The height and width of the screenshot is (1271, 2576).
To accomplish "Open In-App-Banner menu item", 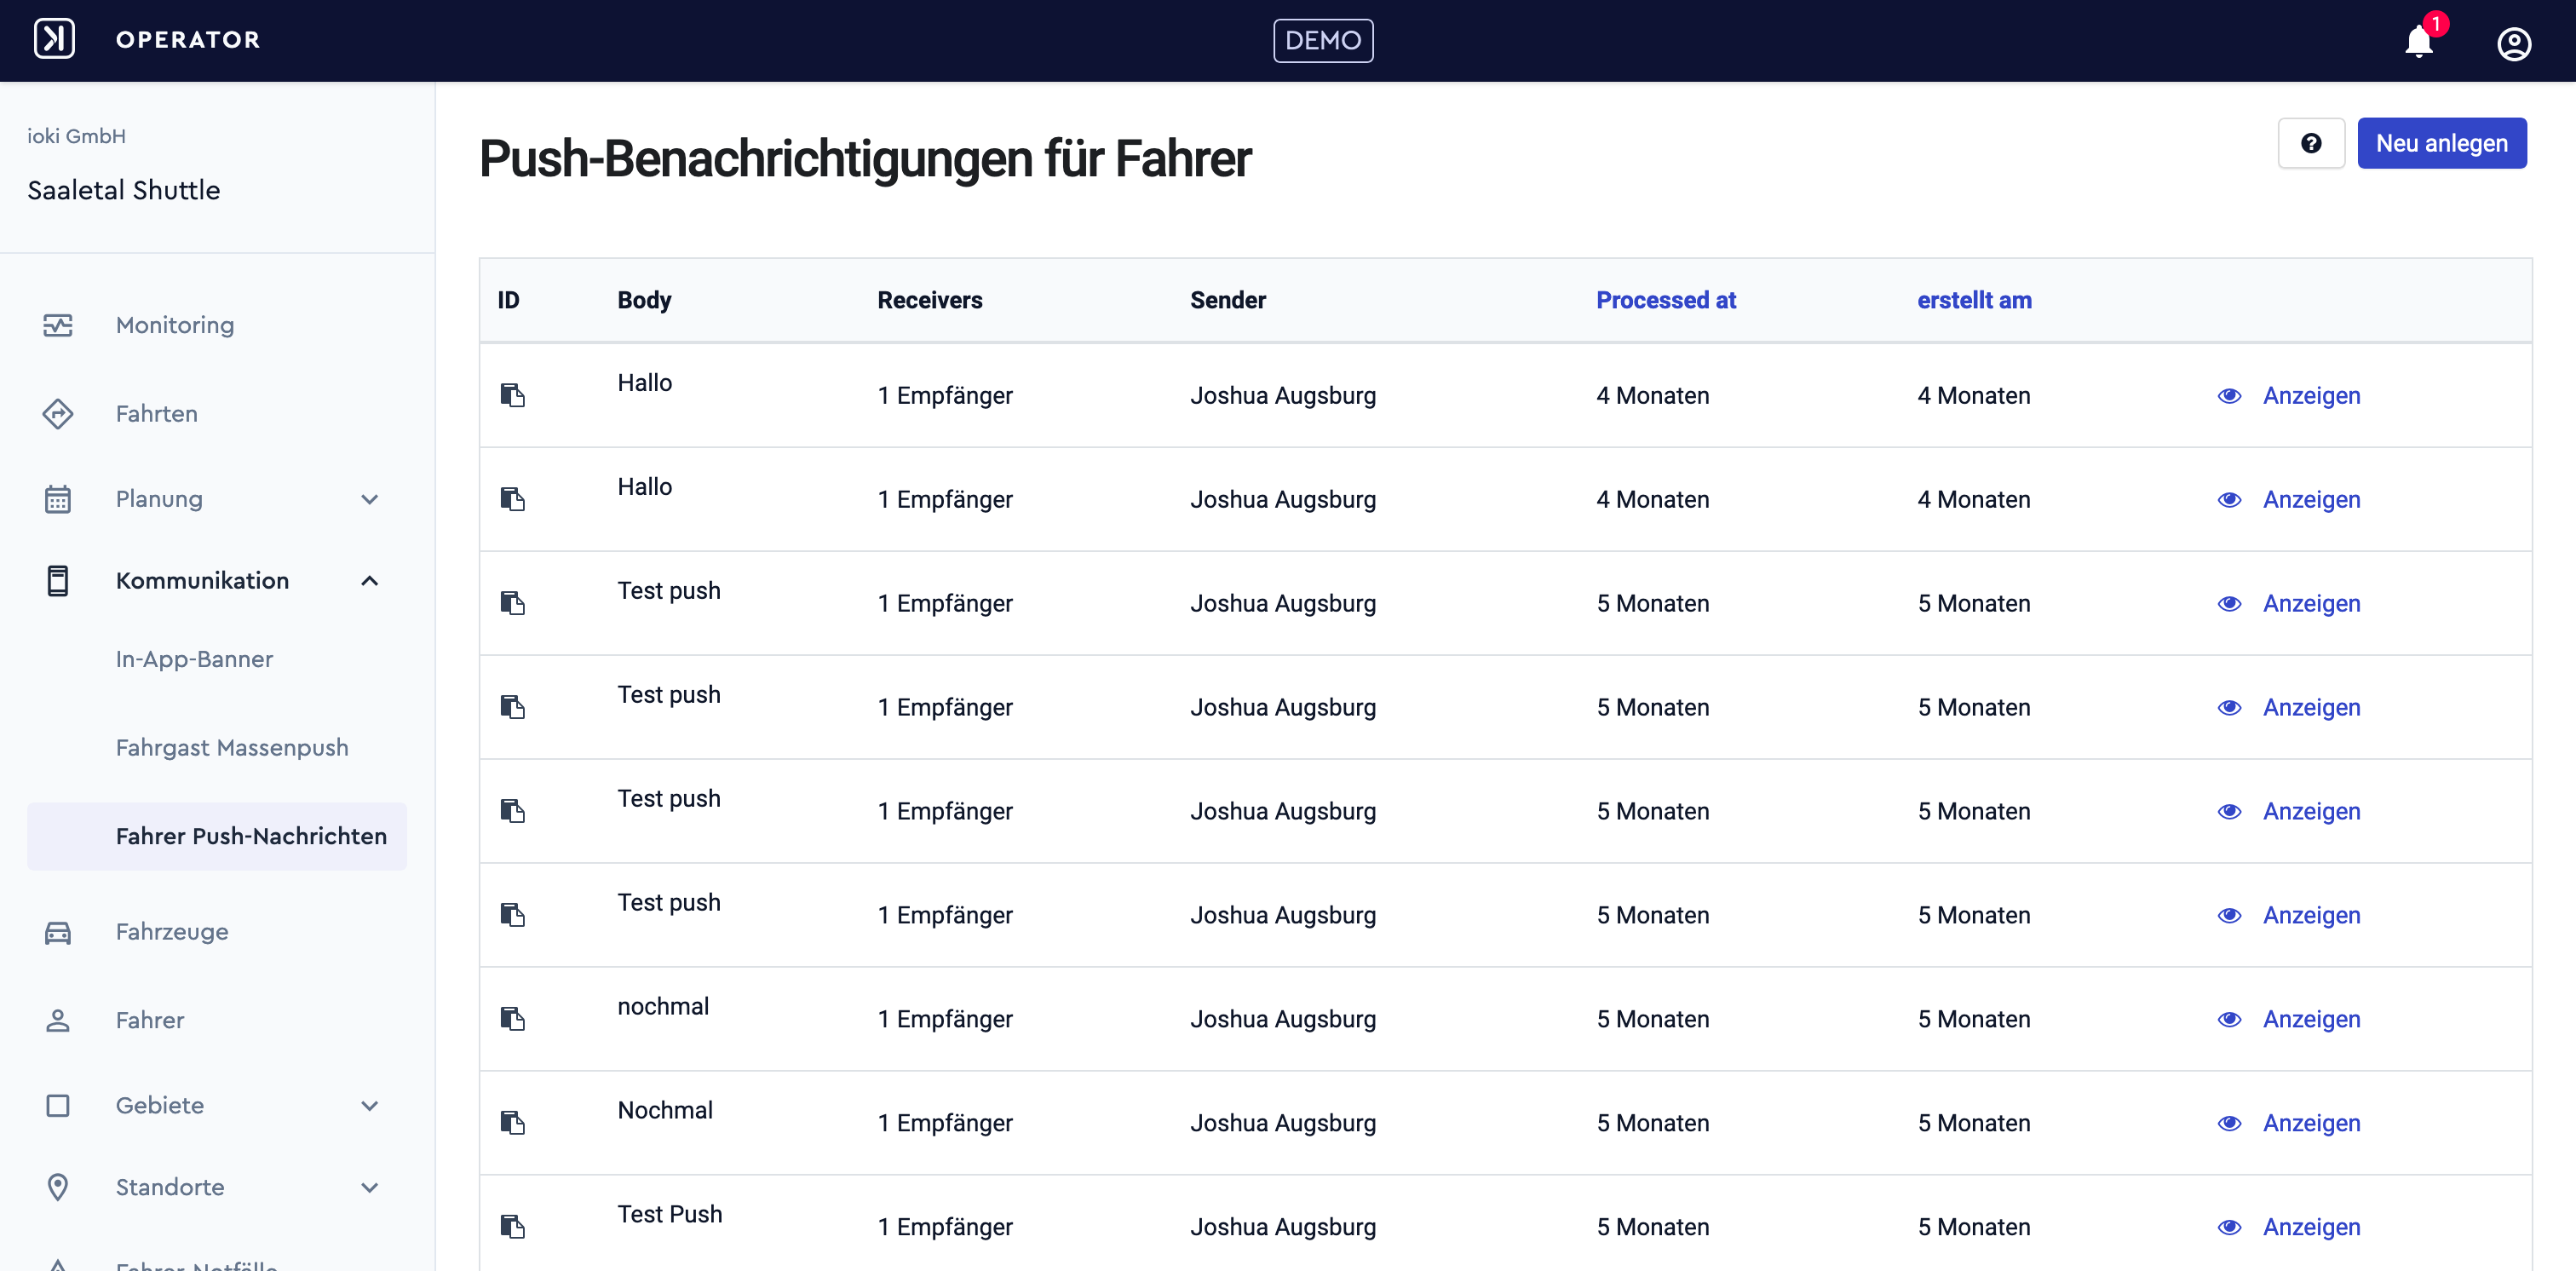I will 194,659.
